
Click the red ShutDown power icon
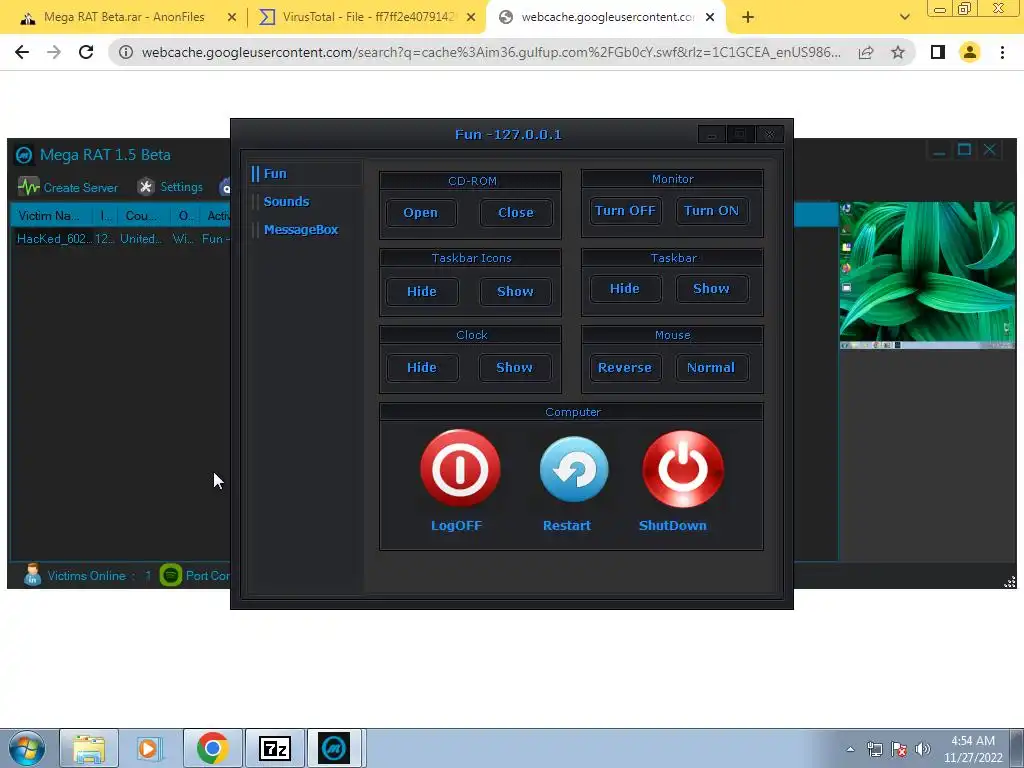(x=683, y=468)
